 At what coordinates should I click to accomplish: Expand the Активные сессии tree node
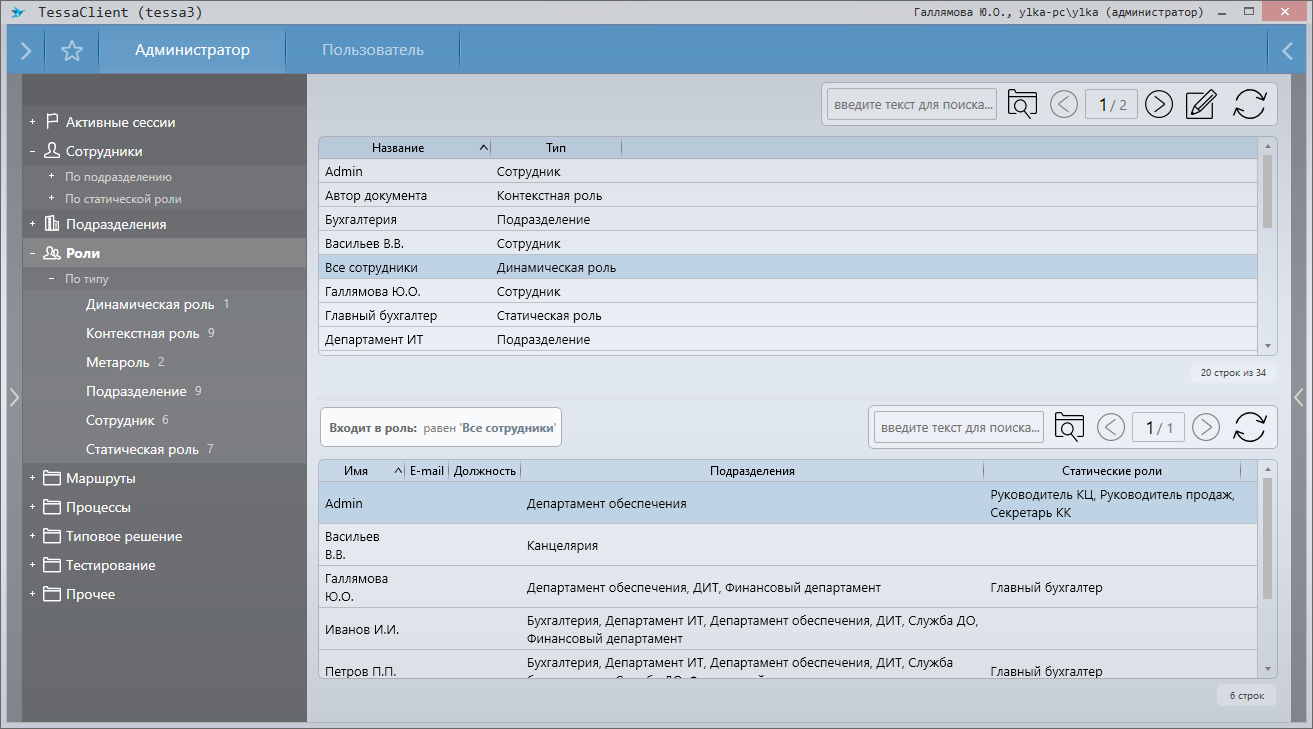(32, 122)
